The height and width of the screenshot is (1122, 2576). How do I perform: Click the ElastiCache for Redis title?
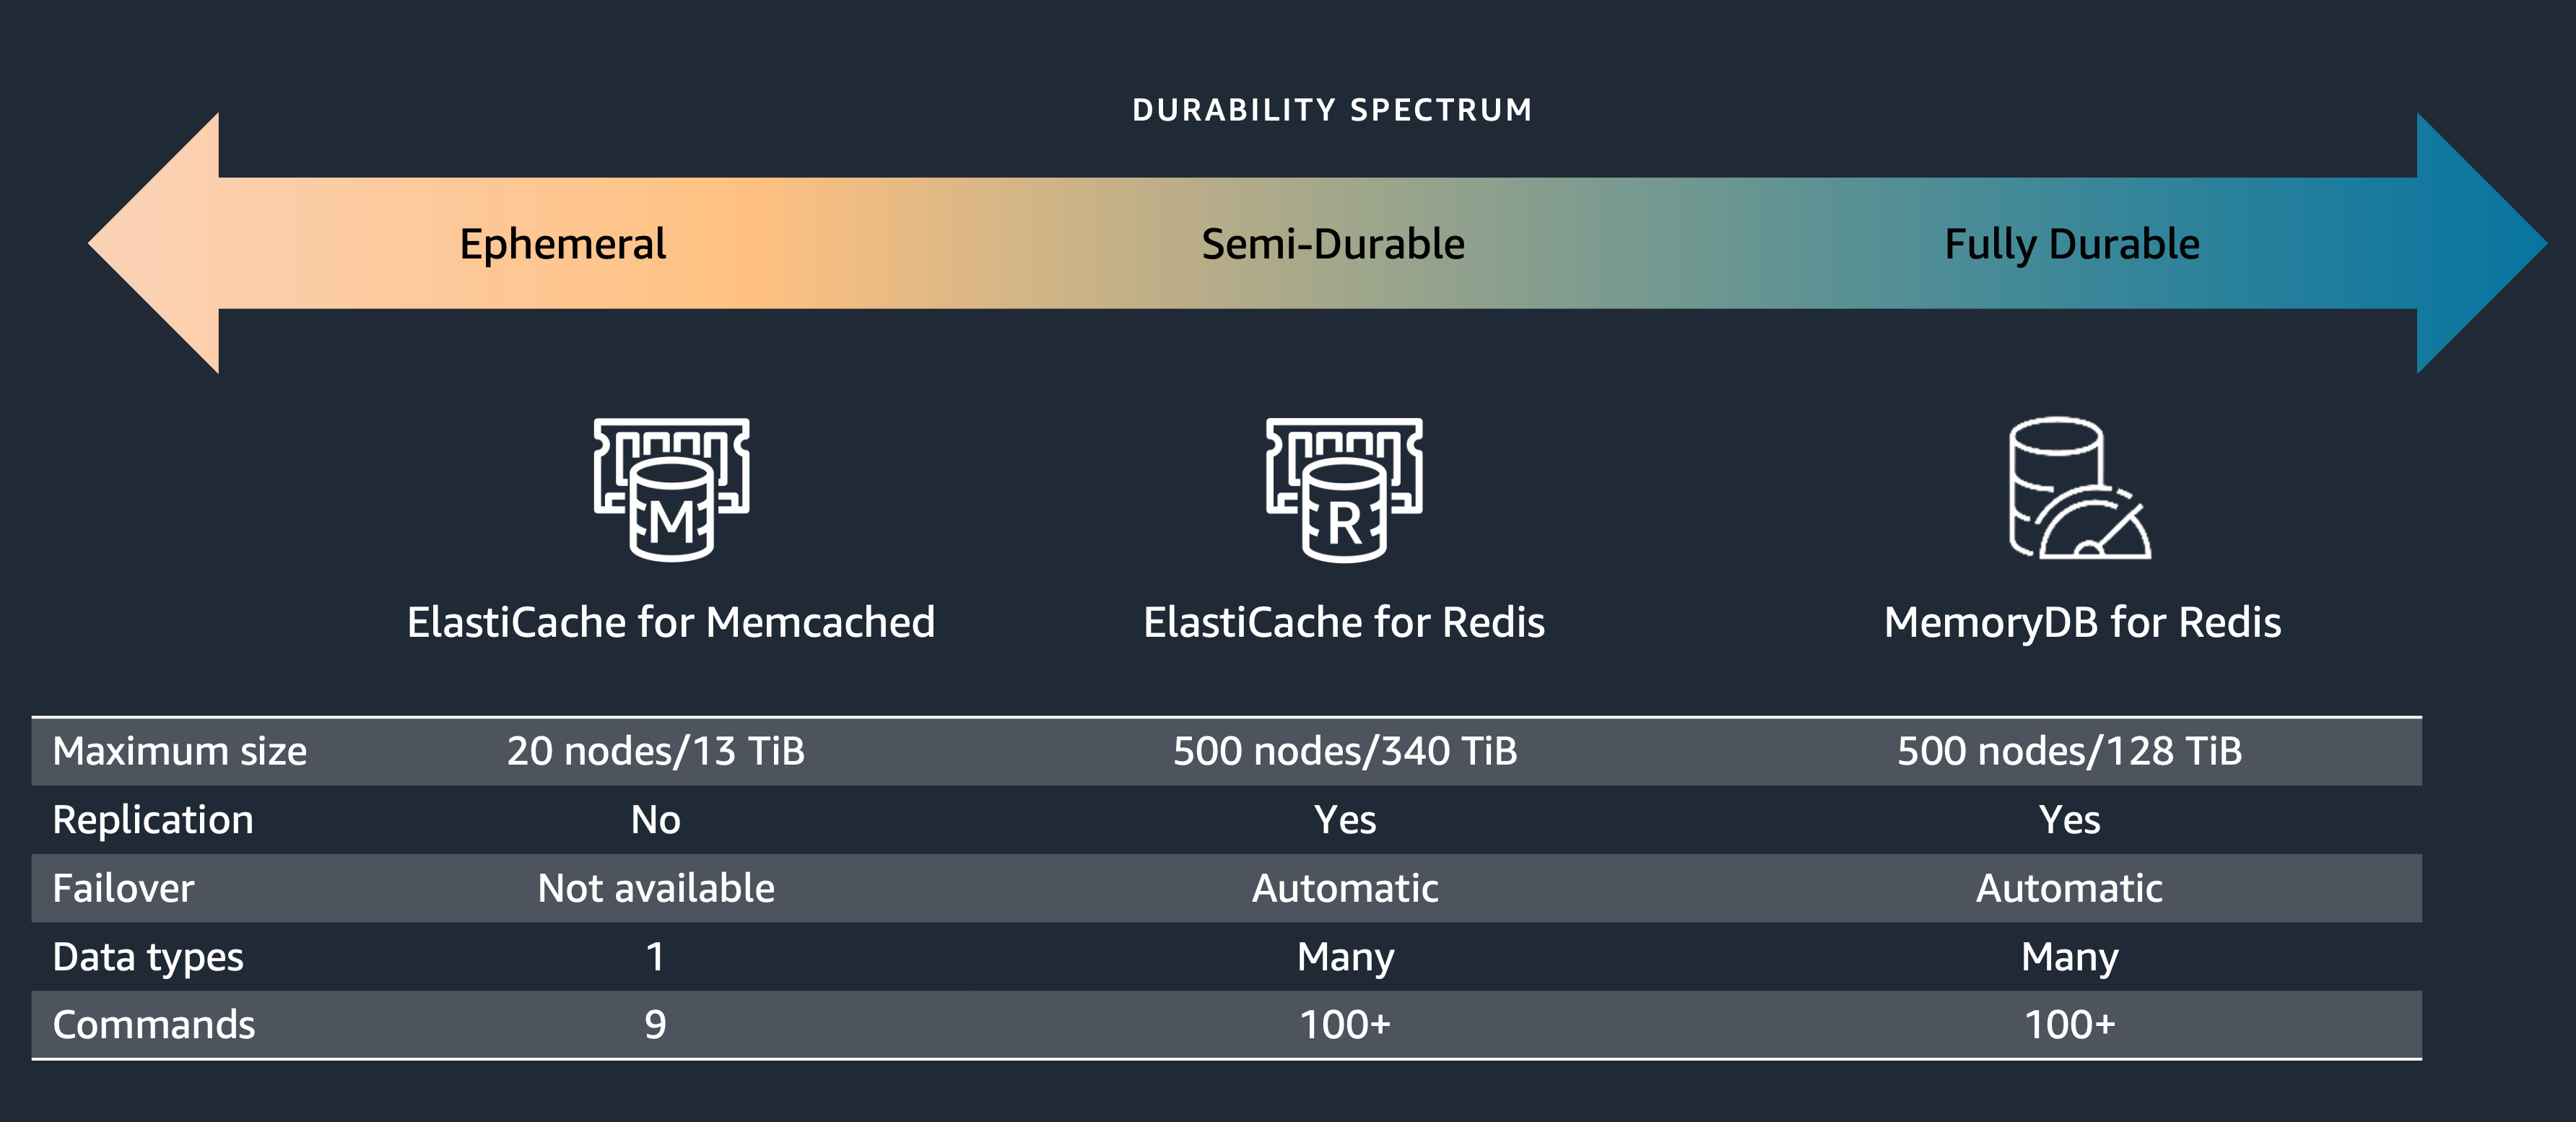point(1344,622)
